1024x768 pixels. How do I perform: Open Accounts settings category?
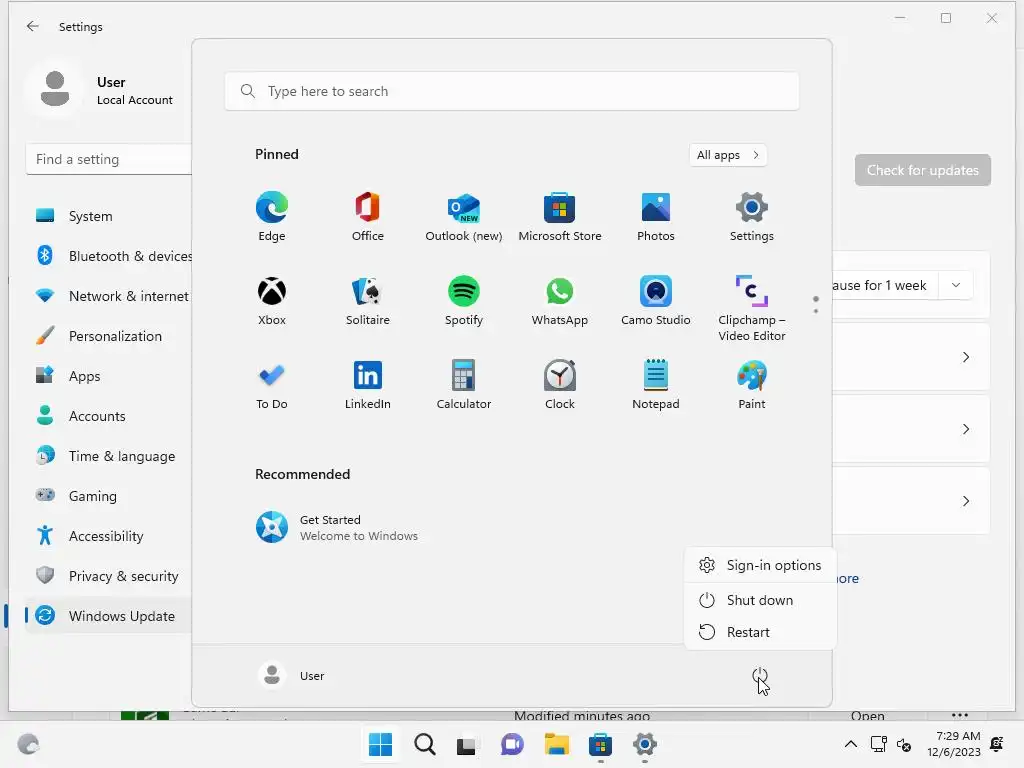108,416
